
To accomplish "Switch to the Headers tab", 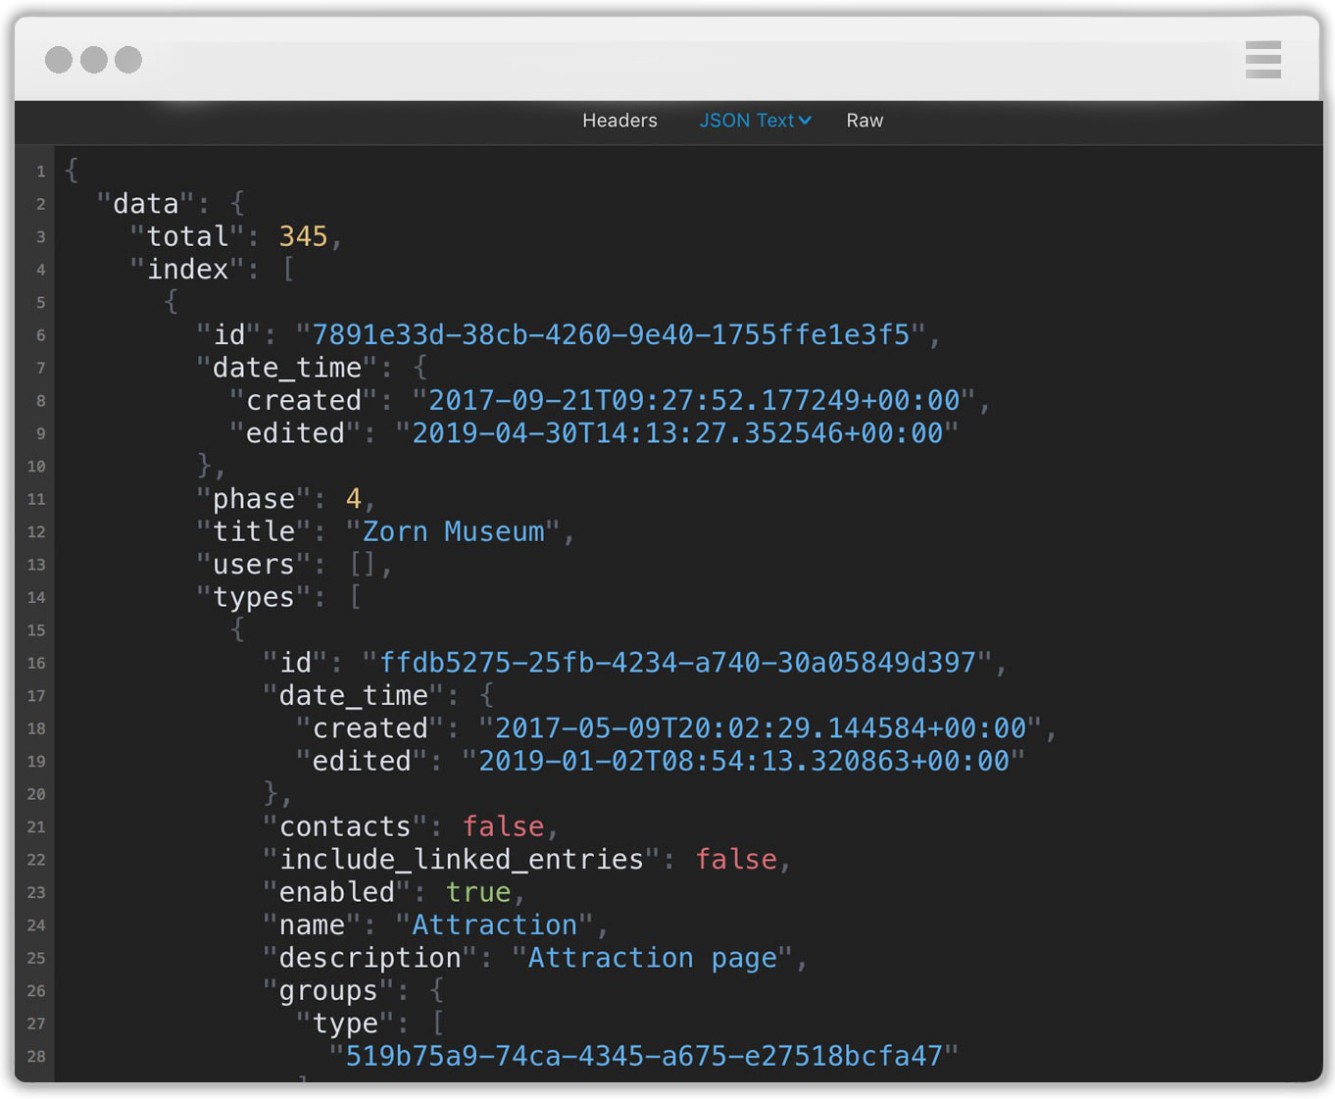I will pyautogui.click(x=620, y=121).
